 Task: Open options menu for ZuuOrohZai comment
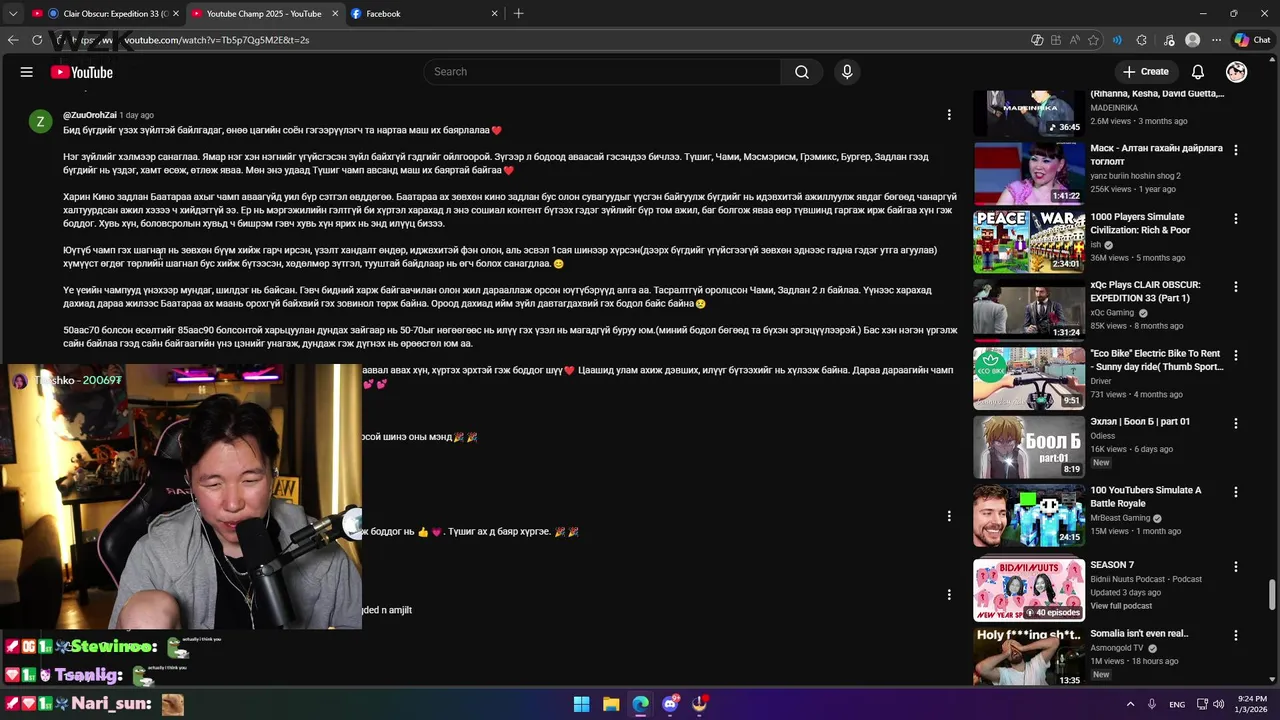(x=949, y=115)
